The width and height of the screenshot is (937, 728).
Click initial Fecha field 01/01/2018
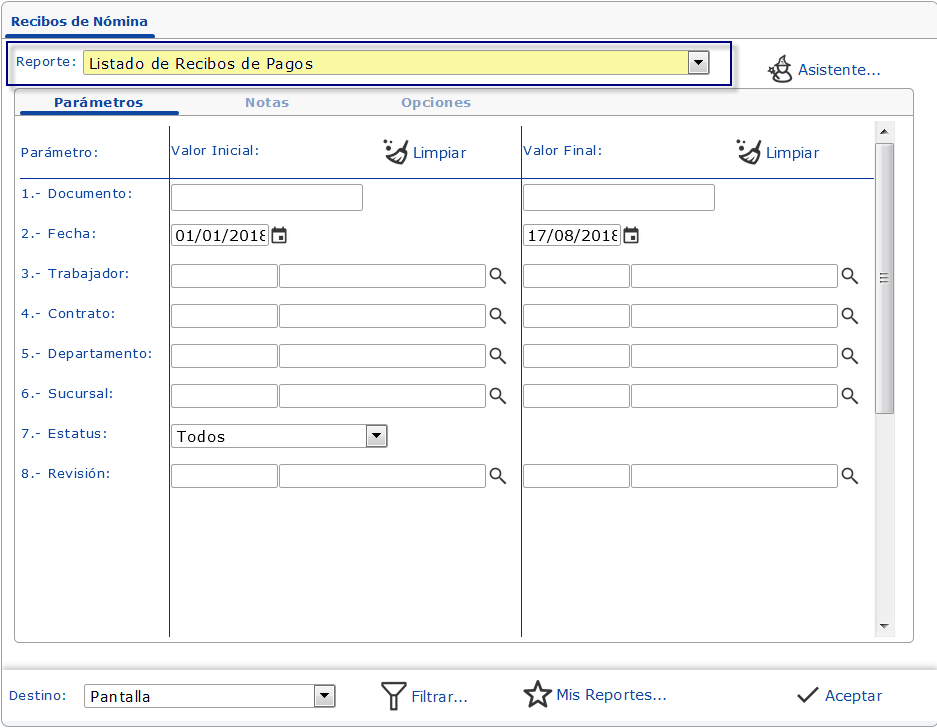(220, 235)
